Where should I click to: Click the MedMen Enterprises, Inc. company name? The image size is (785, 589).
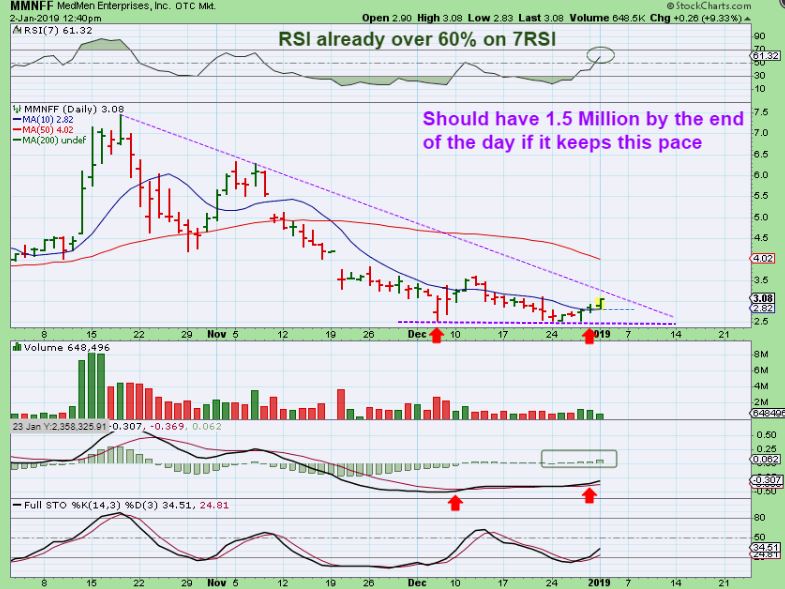point(115,7)
